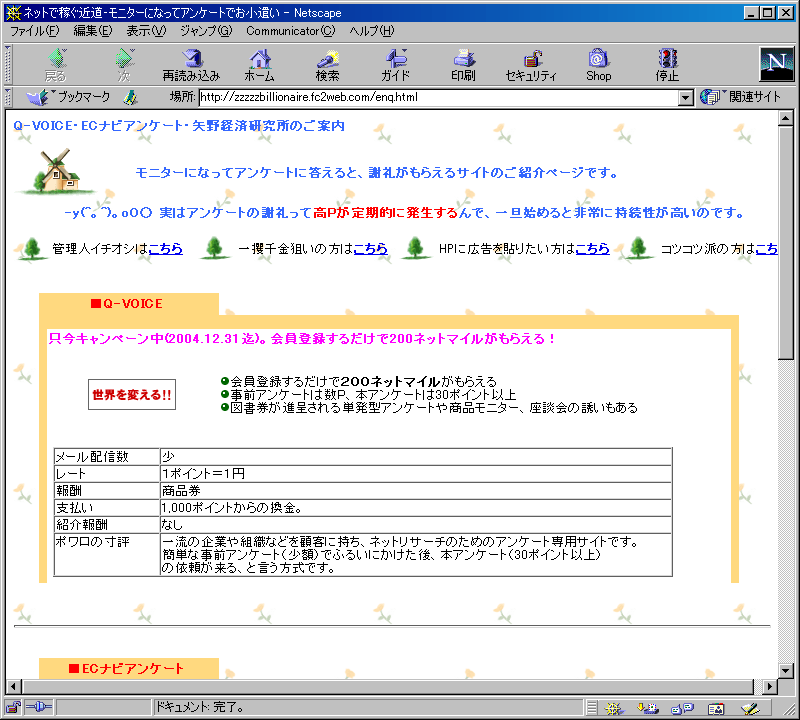Image resolution: width=800 pixels, height=720 pixels.
Task: Open the ヘルプ(H) menu
Action: tap(371, 31)
